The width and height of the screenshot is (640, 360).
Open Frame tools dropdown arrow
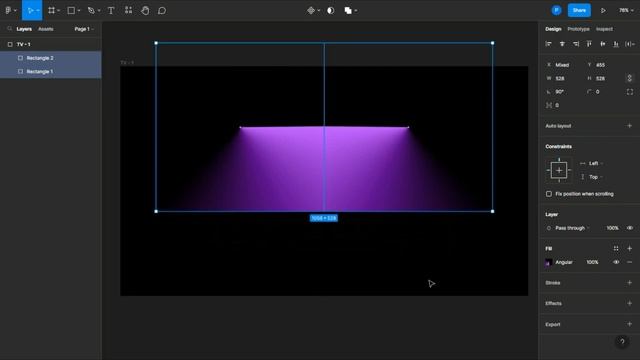[x=59, y=11]
